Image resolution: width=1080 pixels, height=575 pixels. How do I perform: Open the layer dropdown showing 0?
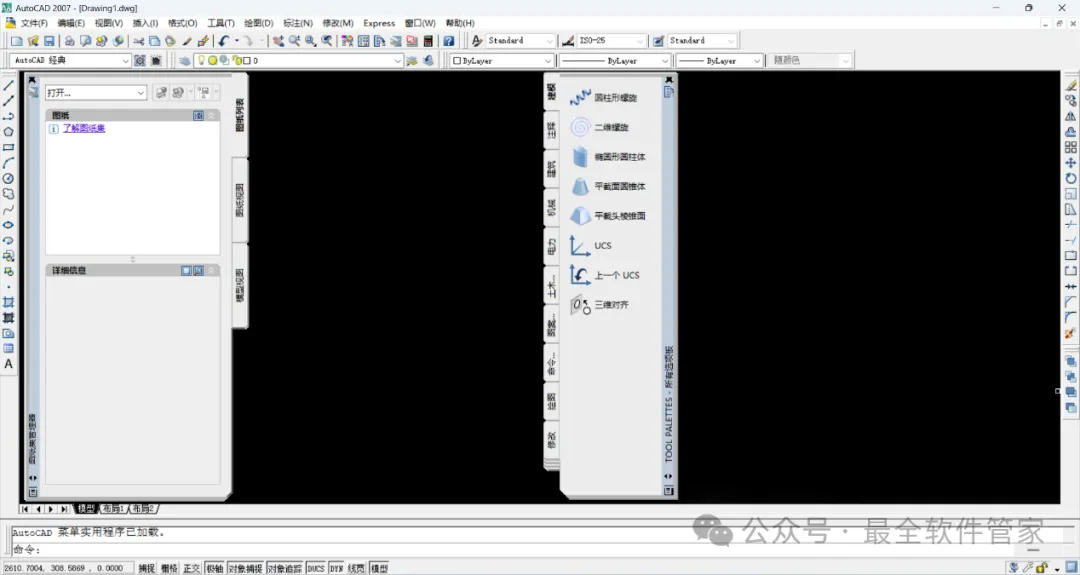pyautogui.click(x=298, y=61)
